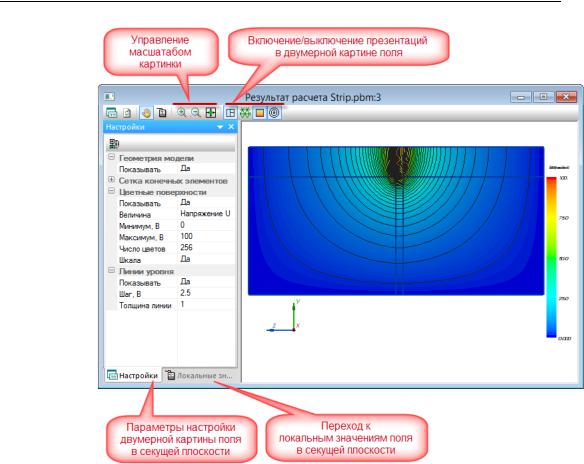Select Показывать value under Геометрия модели
The height and width of the screenshot is (464, 584).
207,169
